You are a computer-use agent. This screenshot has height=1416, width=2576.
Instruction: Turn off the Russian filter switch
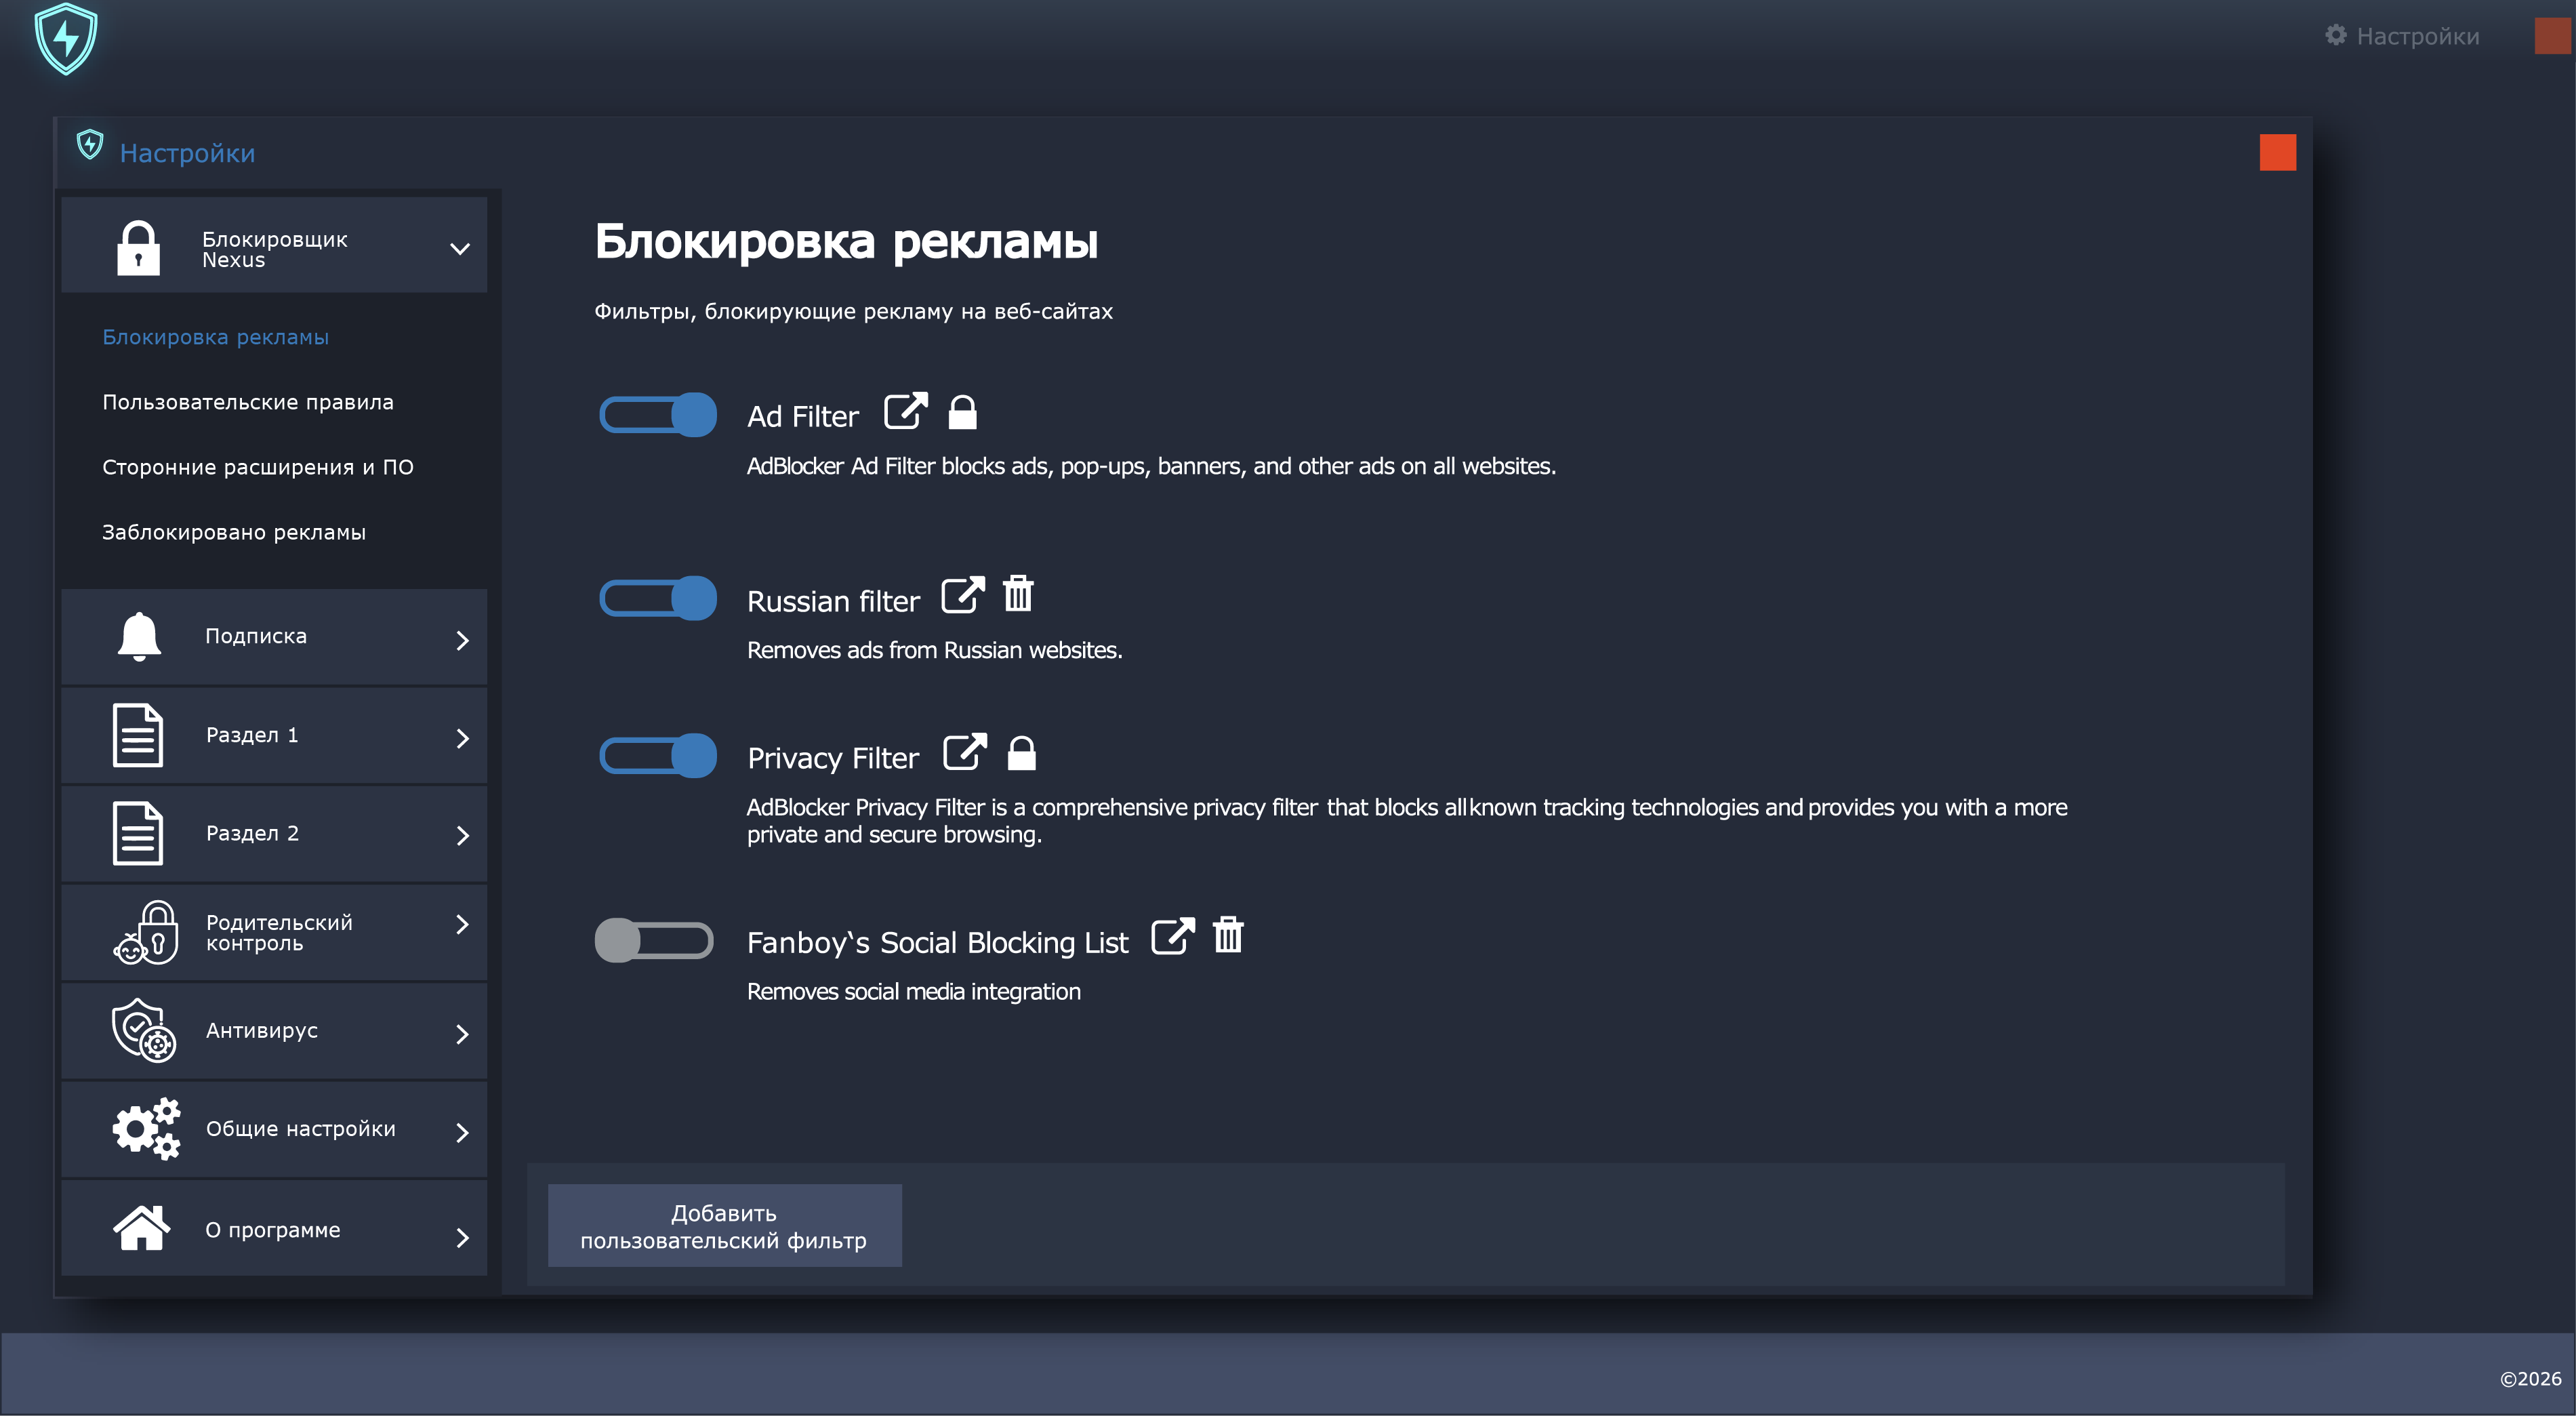point(657,598)
